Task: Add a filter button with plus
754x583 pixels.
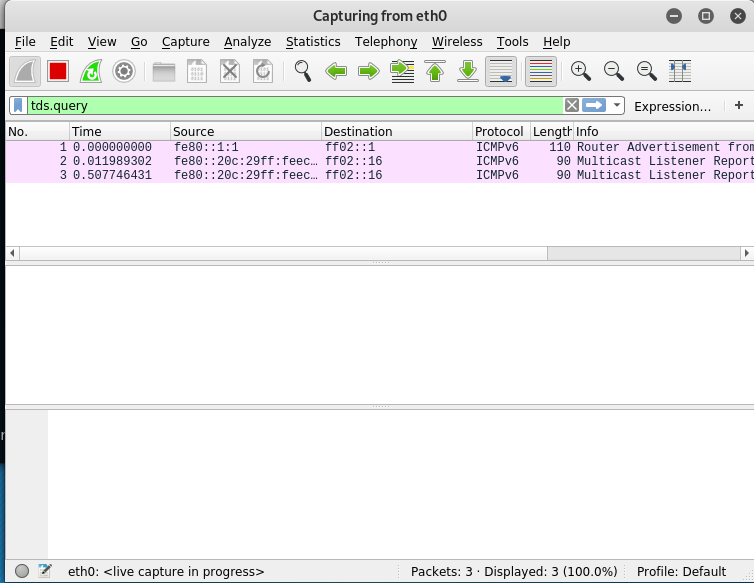Action: 739,105
